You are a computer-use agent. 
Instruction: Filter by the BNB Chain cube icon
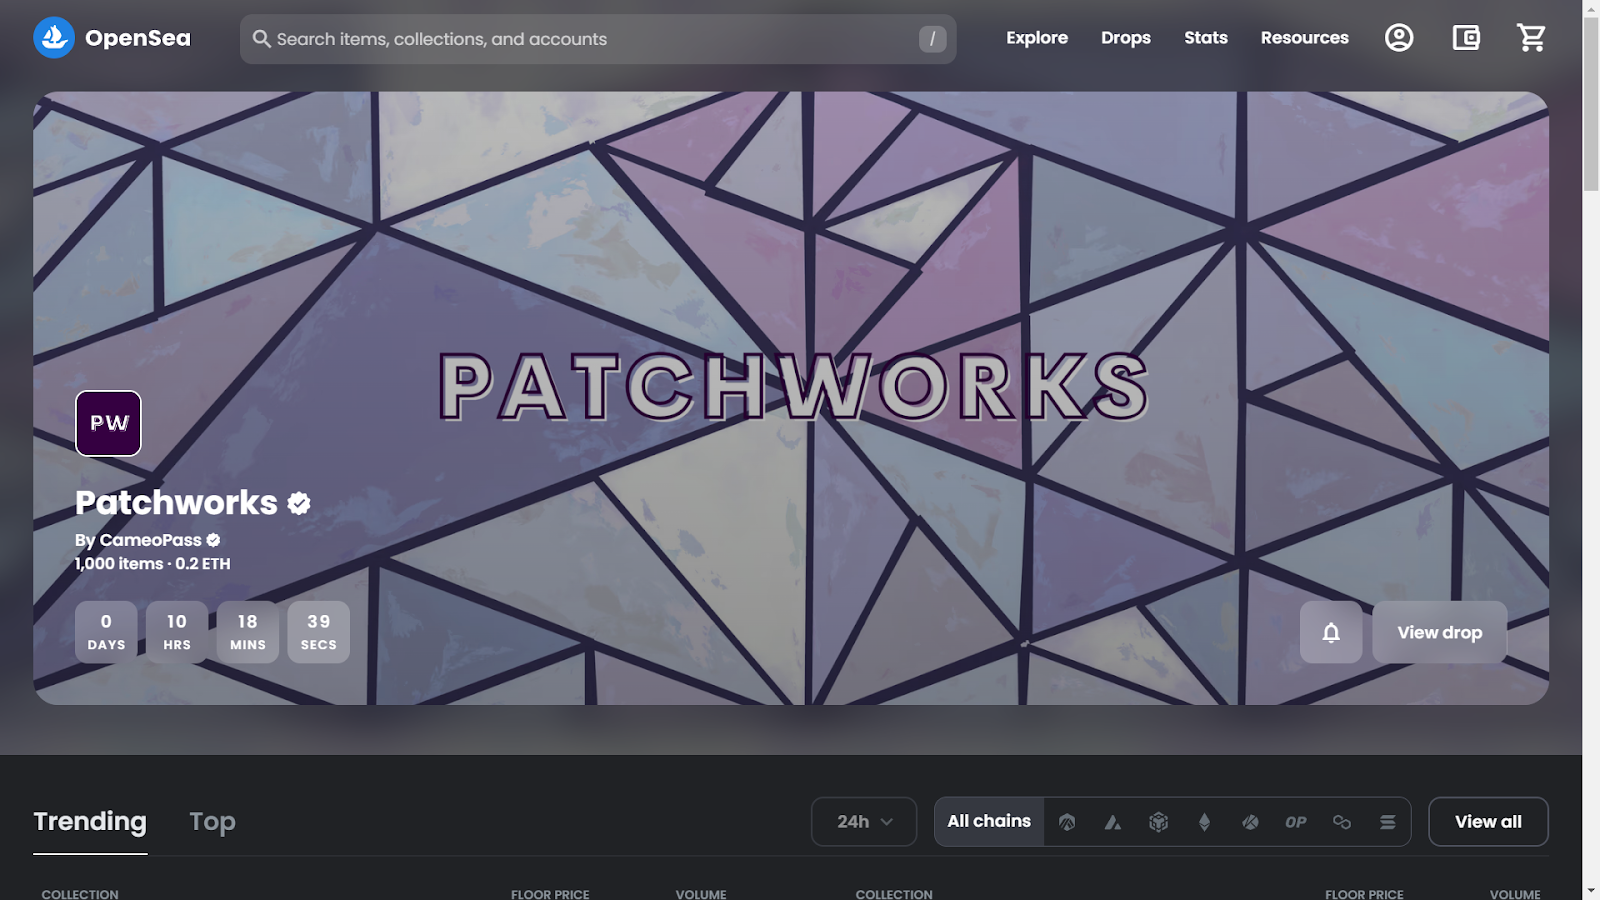(x=1158, y=822)
